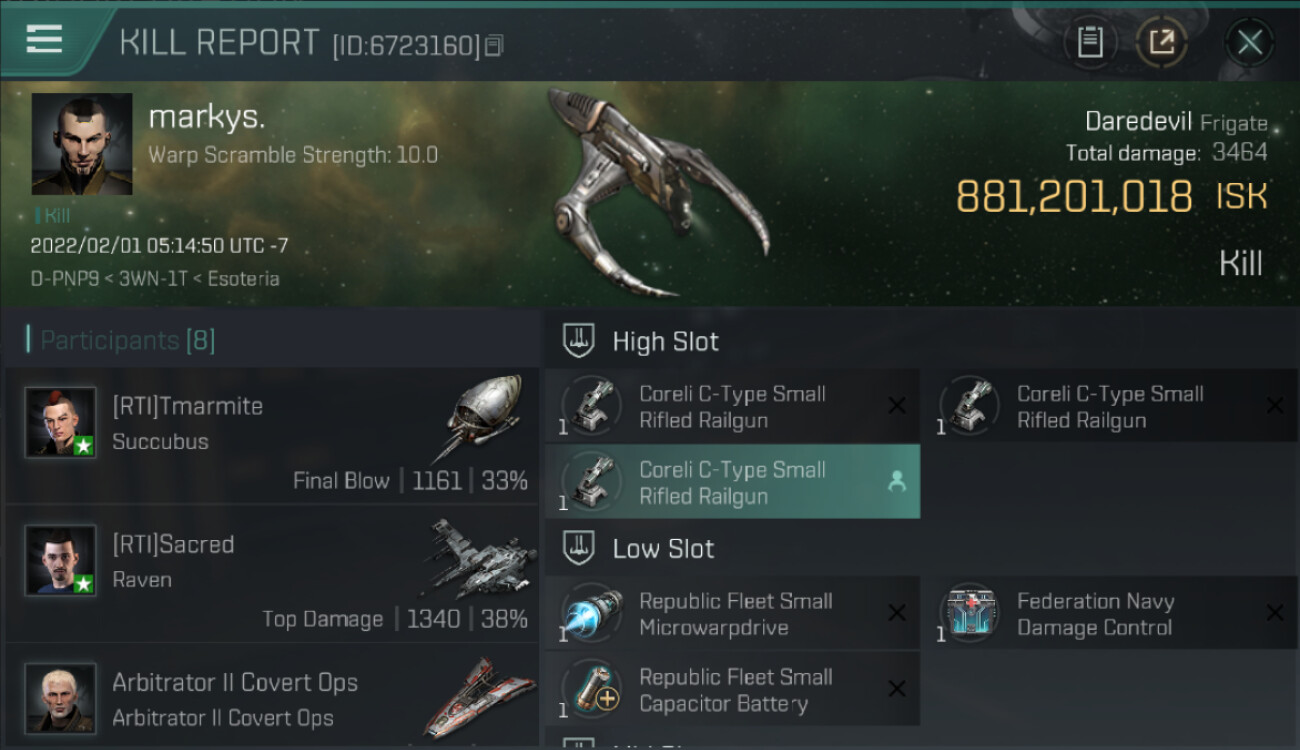Share the kill report externally

click(x=1162, y=42)
